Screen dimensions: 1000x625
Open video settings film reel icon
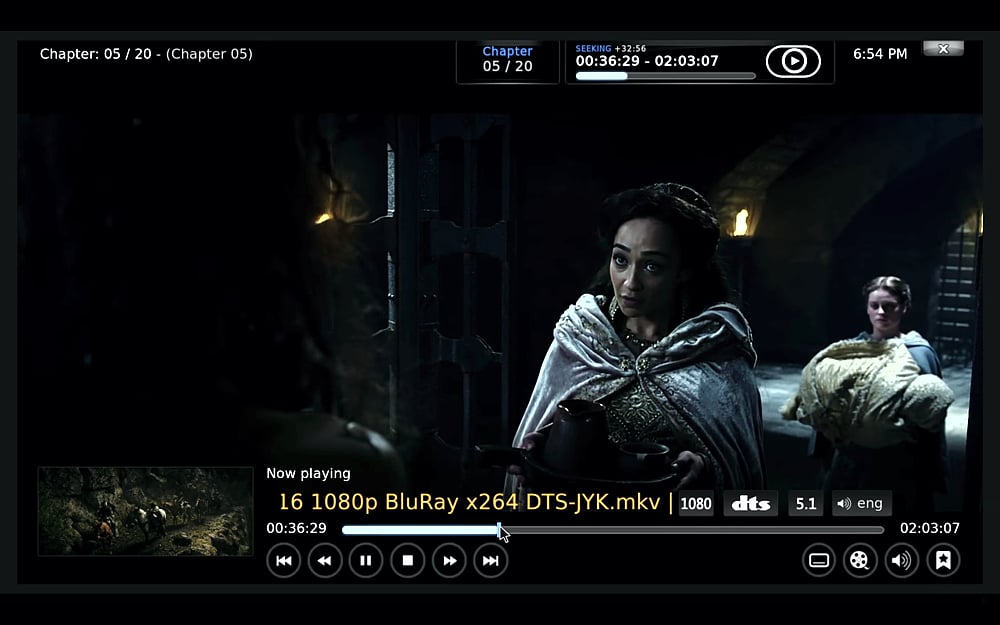click(860, 561)
